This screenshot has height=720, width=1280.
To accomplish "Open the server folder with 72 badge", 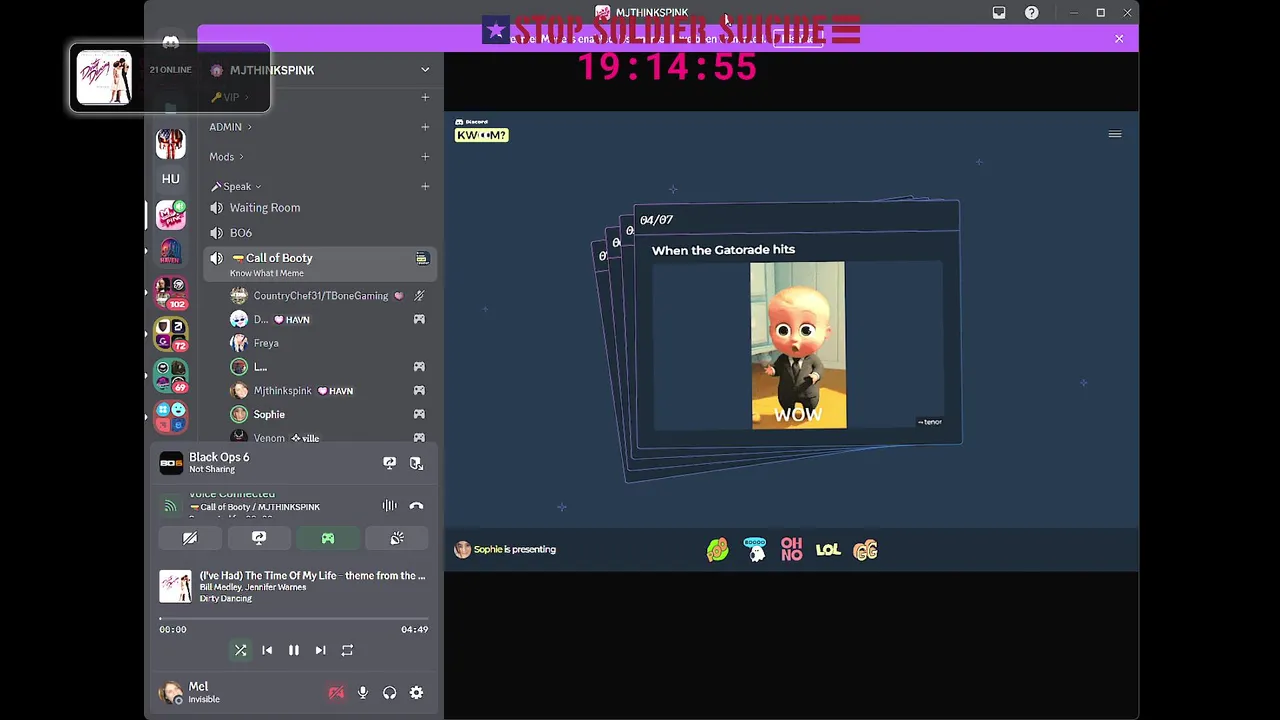I will point(171,335).
